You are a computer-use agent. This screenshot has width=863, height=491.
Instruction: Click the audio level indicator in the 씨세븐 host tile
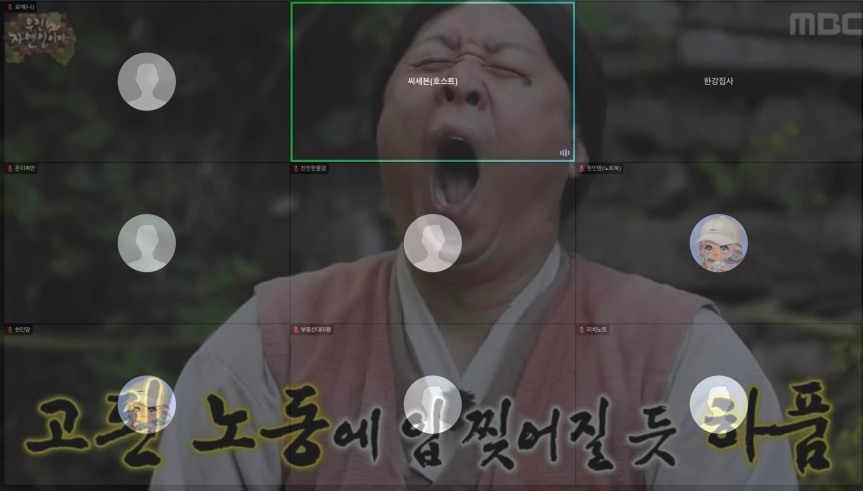565,153
